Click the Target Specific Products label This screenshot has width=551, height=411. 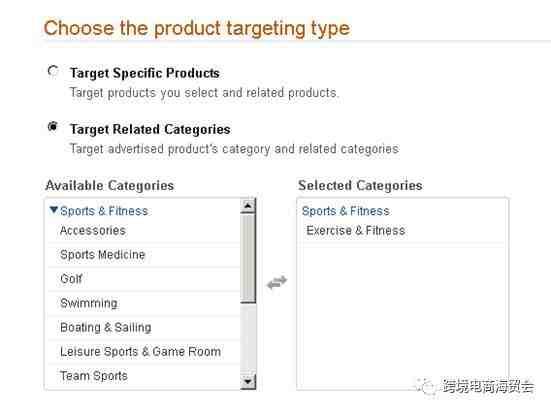pos(145,73)
